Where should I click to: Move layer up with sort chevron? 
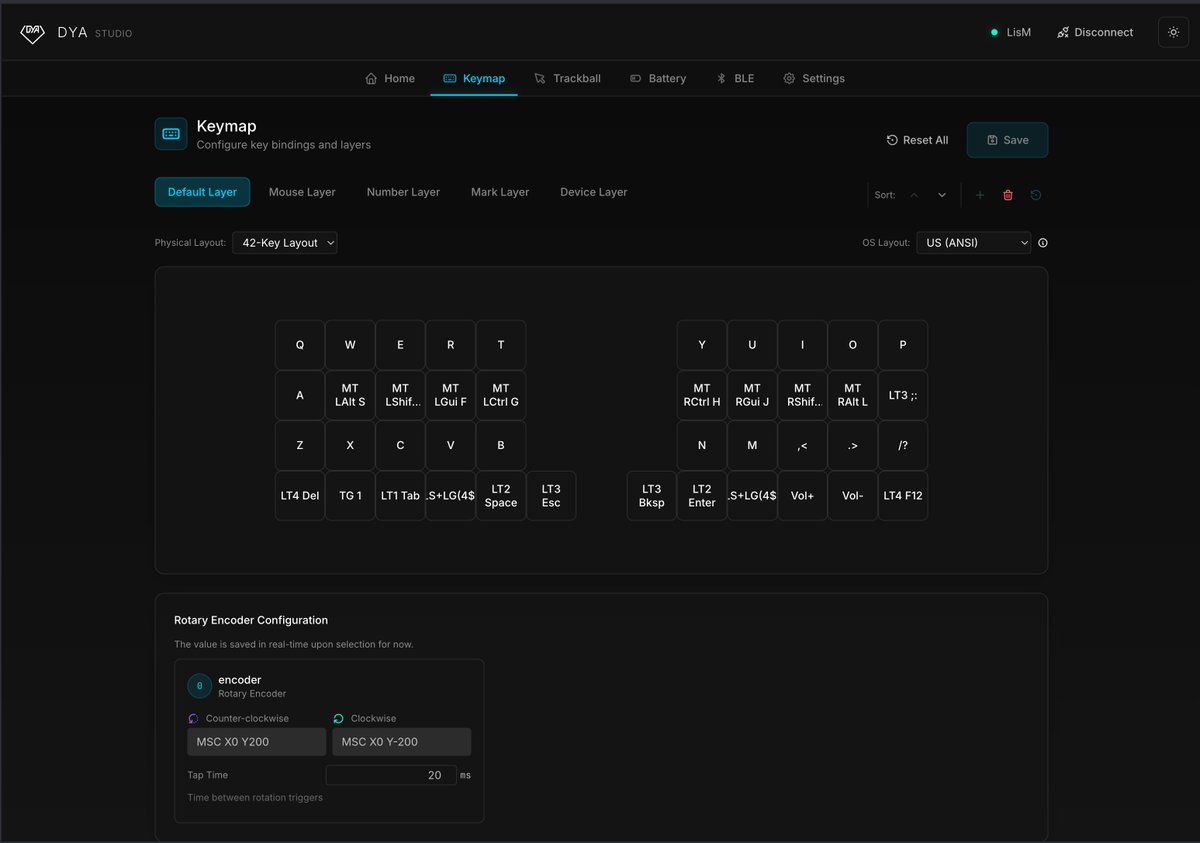(914, 195)
